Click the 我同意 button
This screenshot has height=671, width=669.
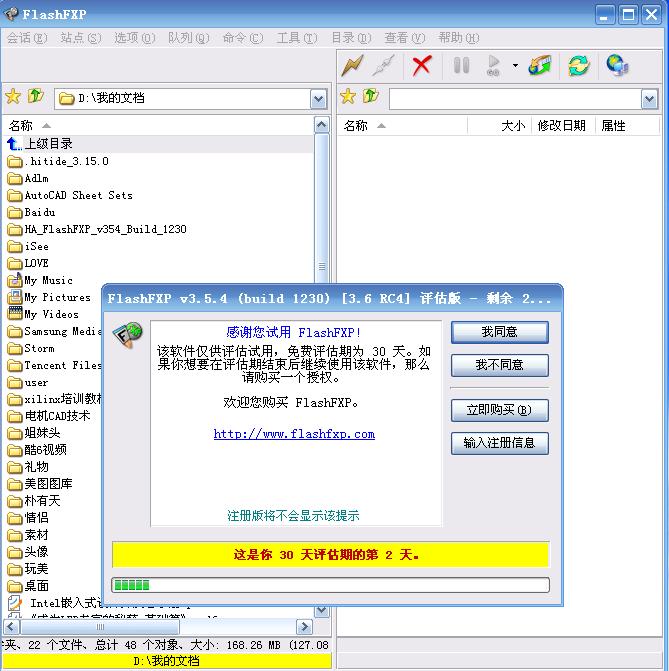pos(499,332)
